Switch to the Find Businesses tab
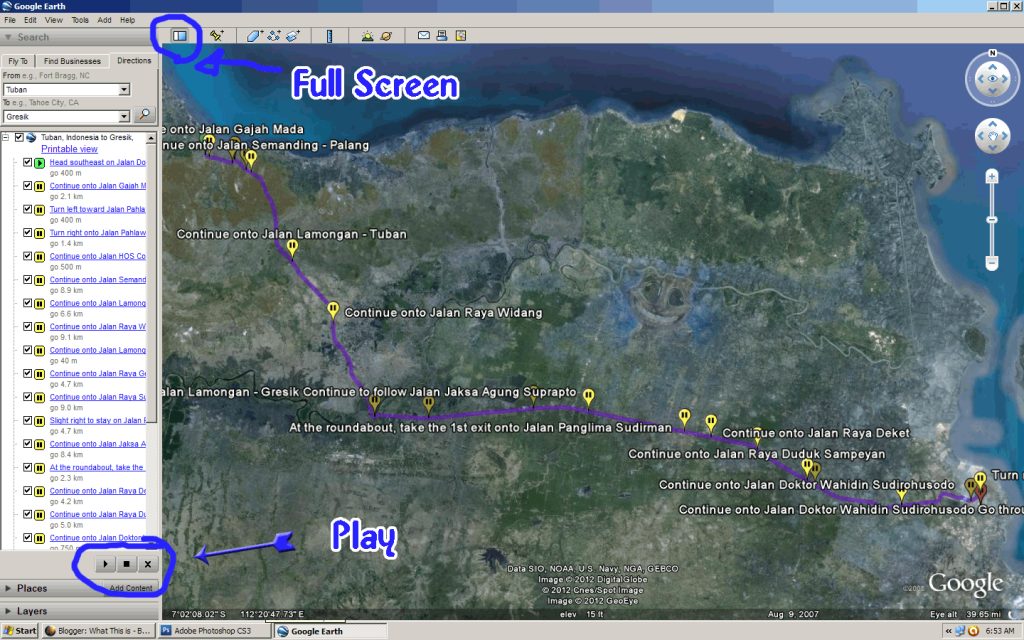Image resolution: width=1024 pixels, height=640 pixels. (71, 61)
